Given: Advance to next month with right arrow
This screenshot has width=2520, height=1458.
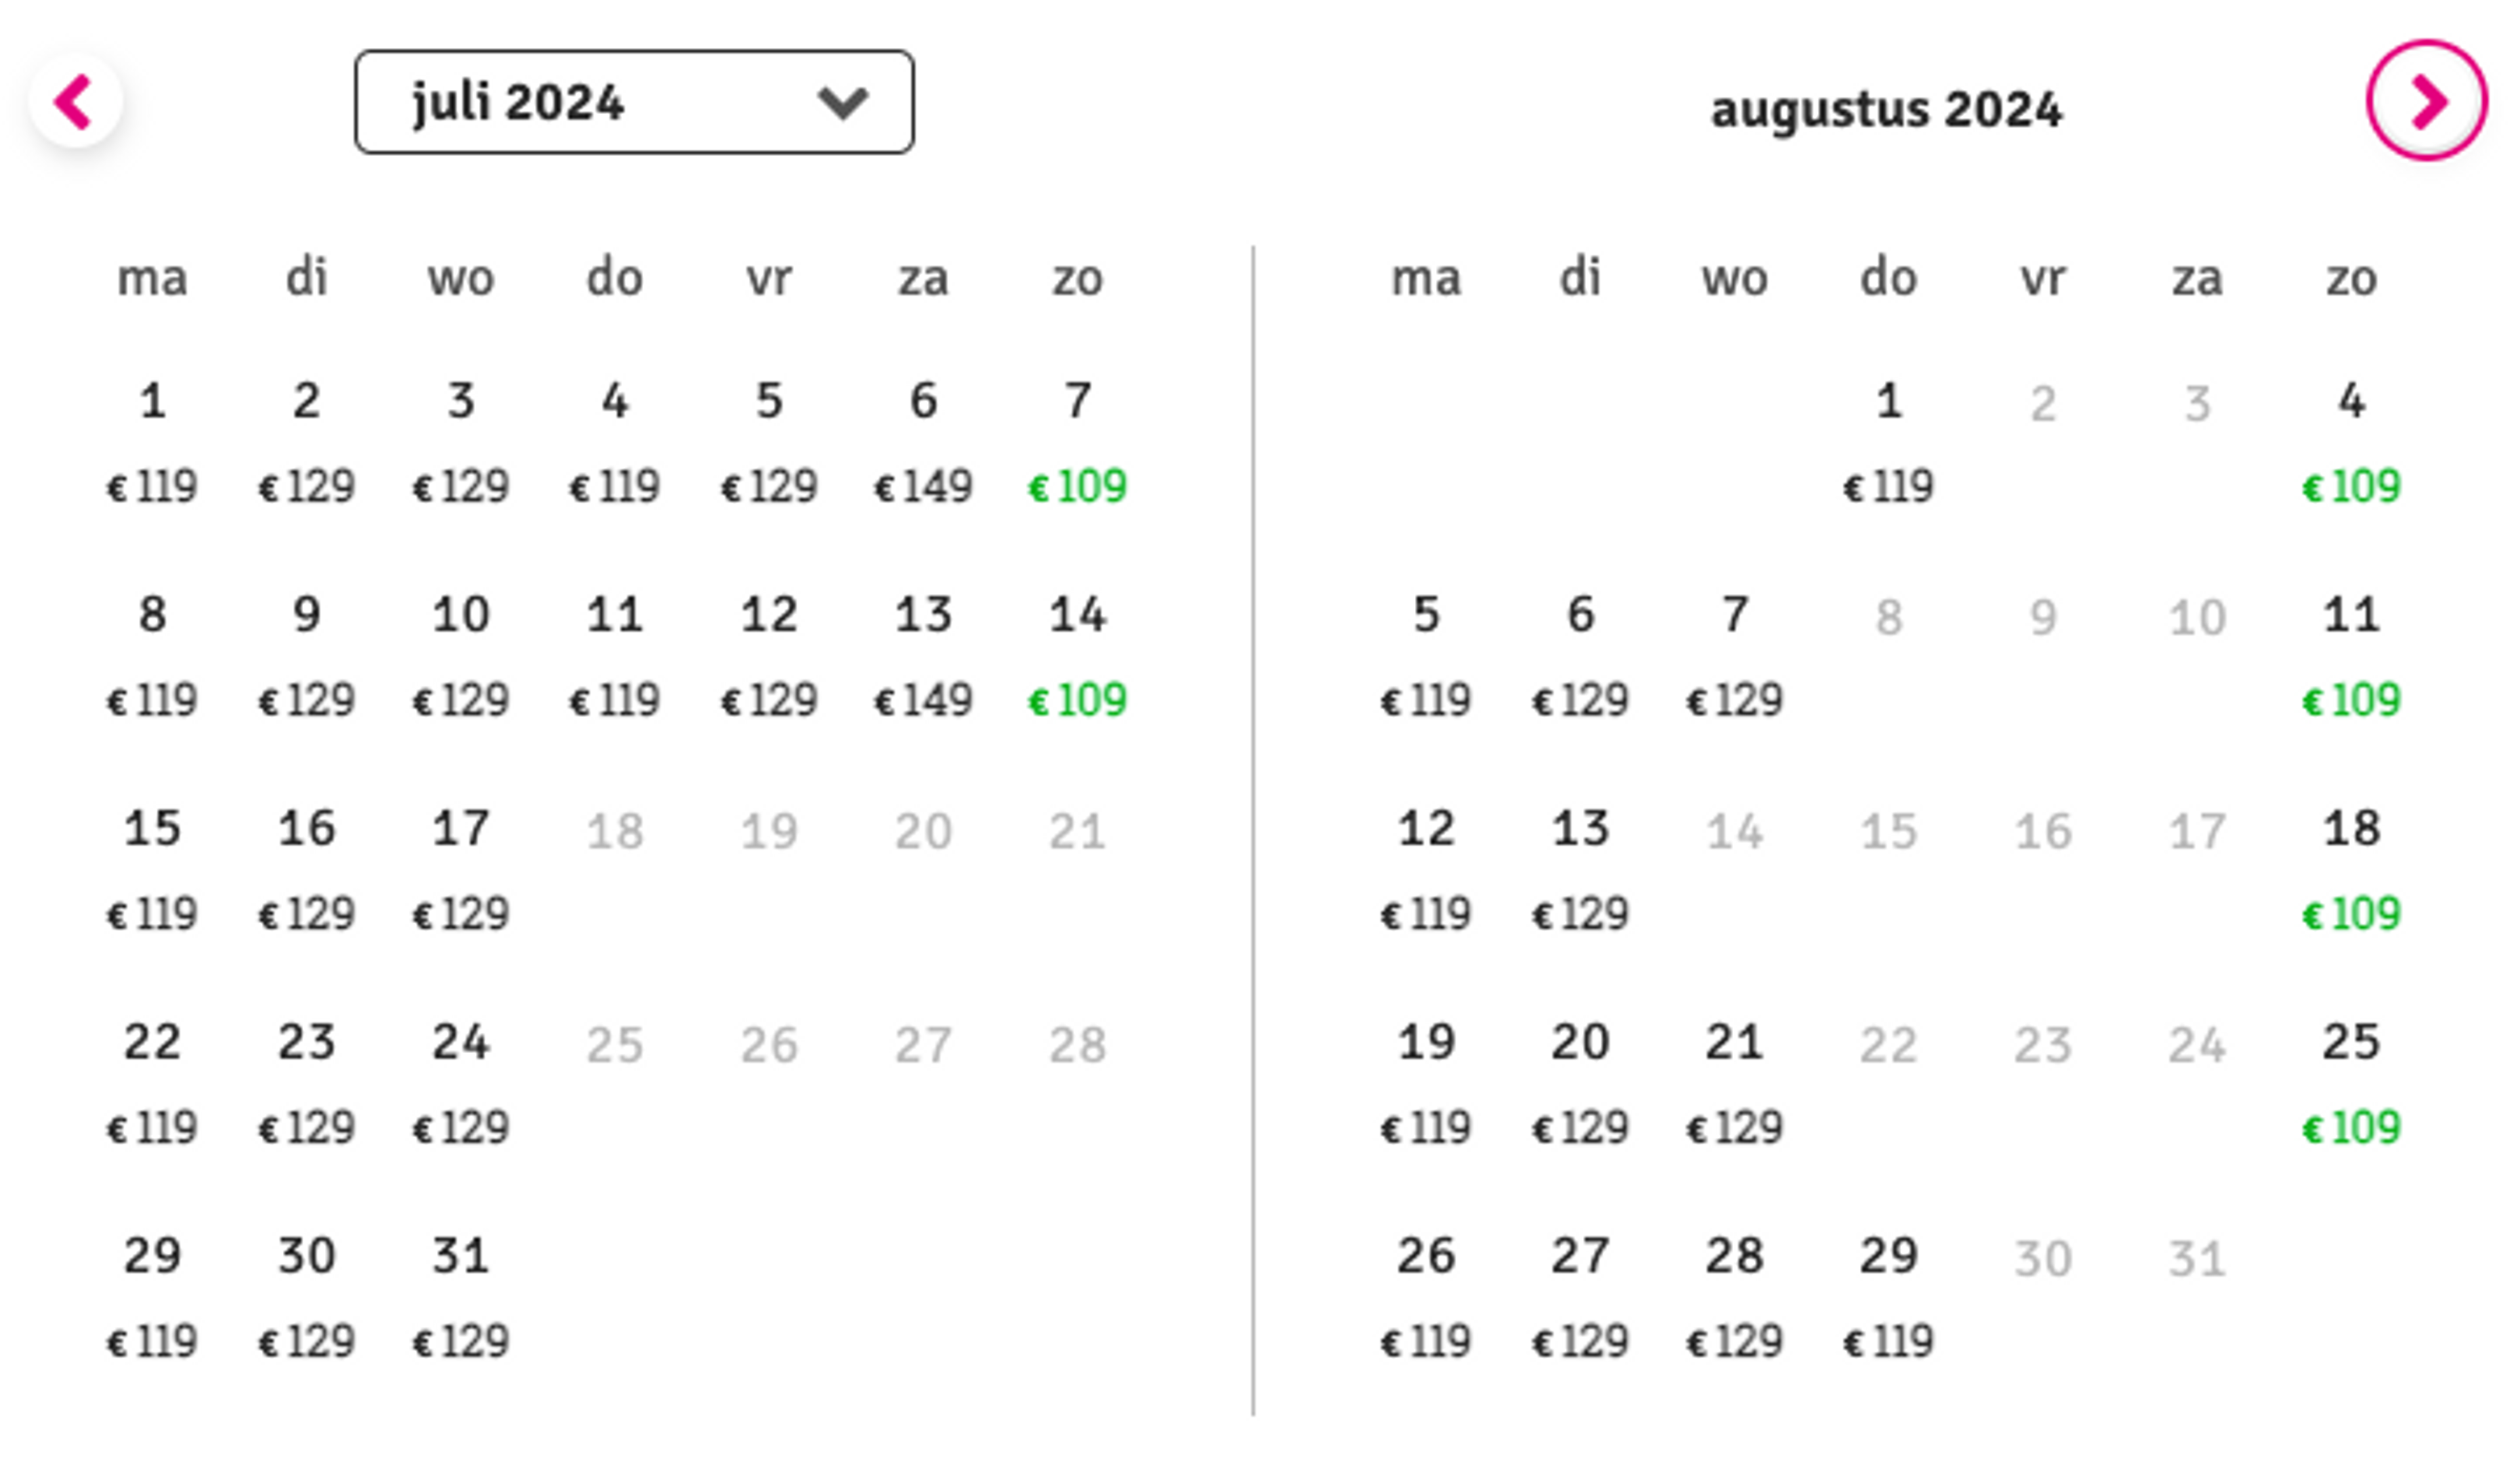Looking at the screenshot, I should pos(2427,101).
